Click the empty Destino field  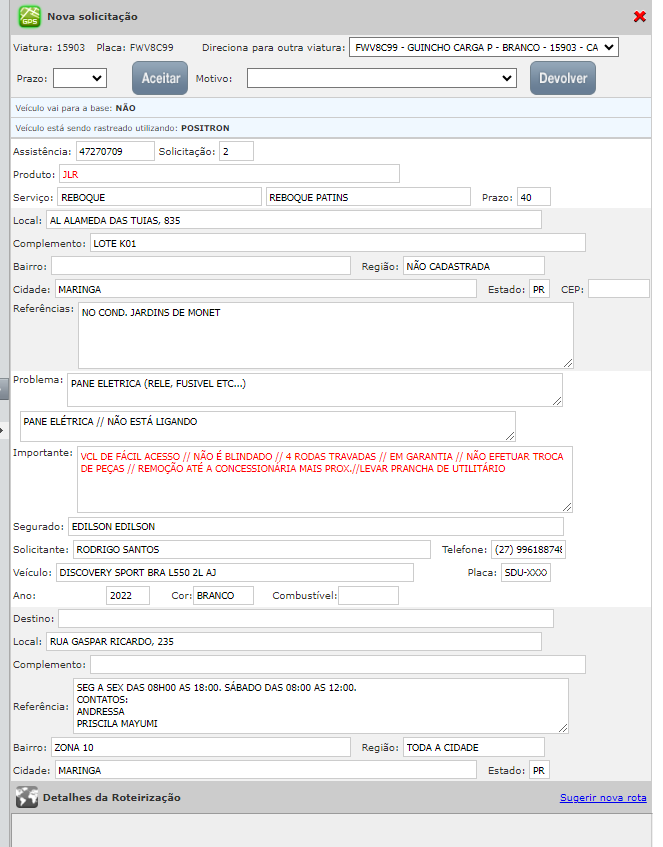pos(305,618)
